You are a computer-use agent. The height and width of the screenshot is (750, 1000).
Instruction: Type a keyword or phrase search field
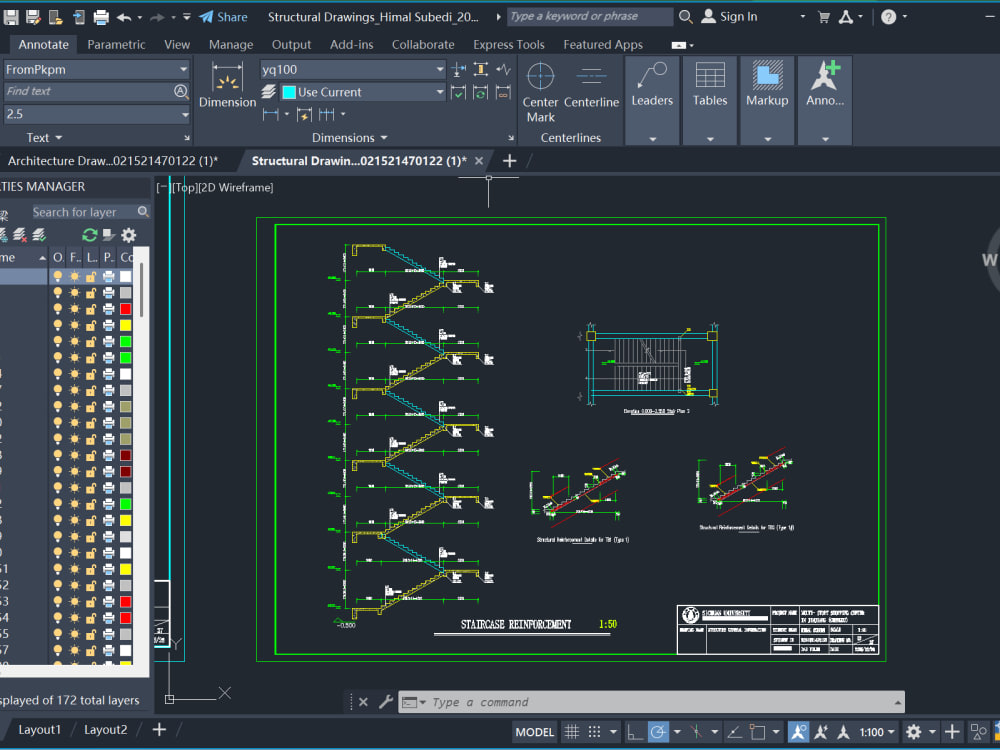(x=590, y=17)
